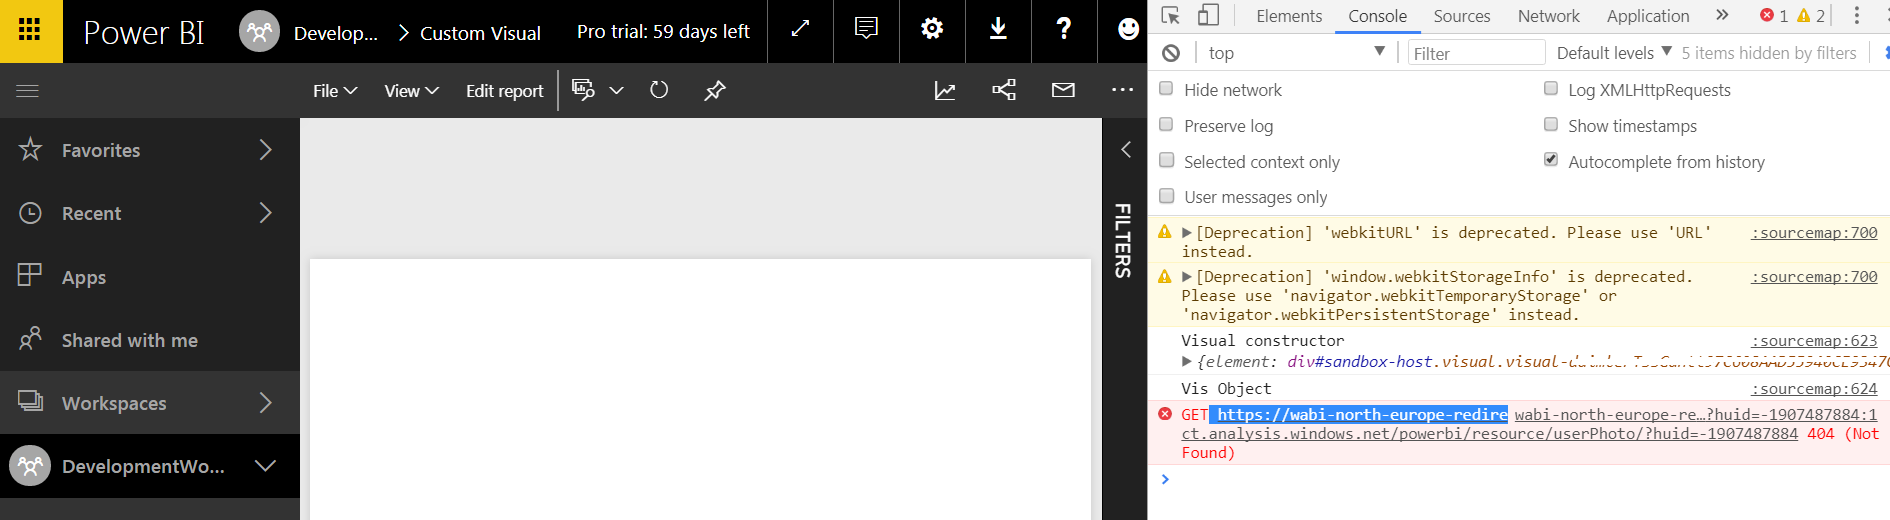Enable the Hide network checkbox
Screen dimensions: 1890x520
pos(1166,89)
